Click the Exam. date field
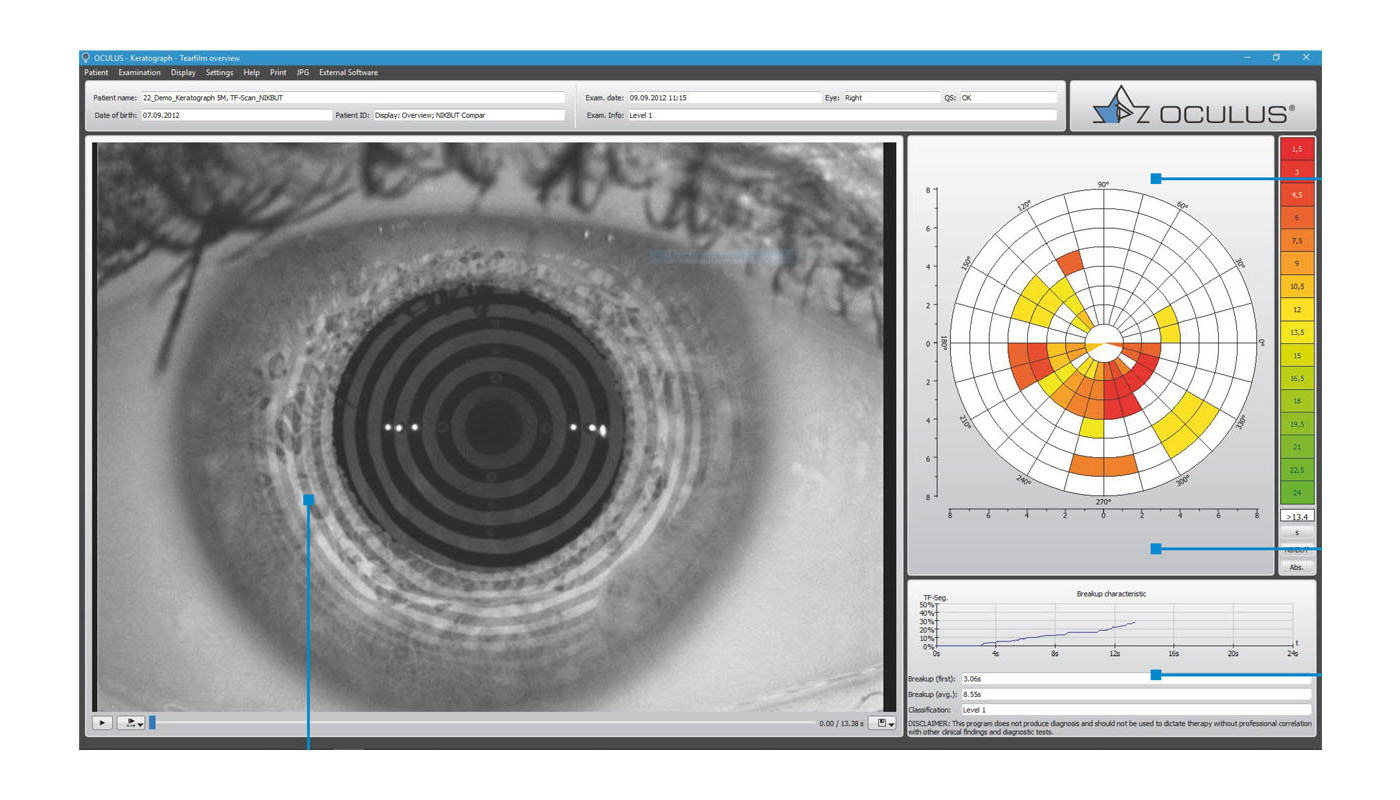 point(724,98)
